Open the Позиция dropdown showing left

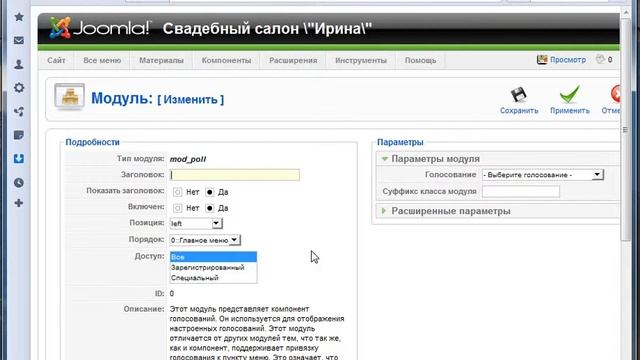click(x=196, y=223)
